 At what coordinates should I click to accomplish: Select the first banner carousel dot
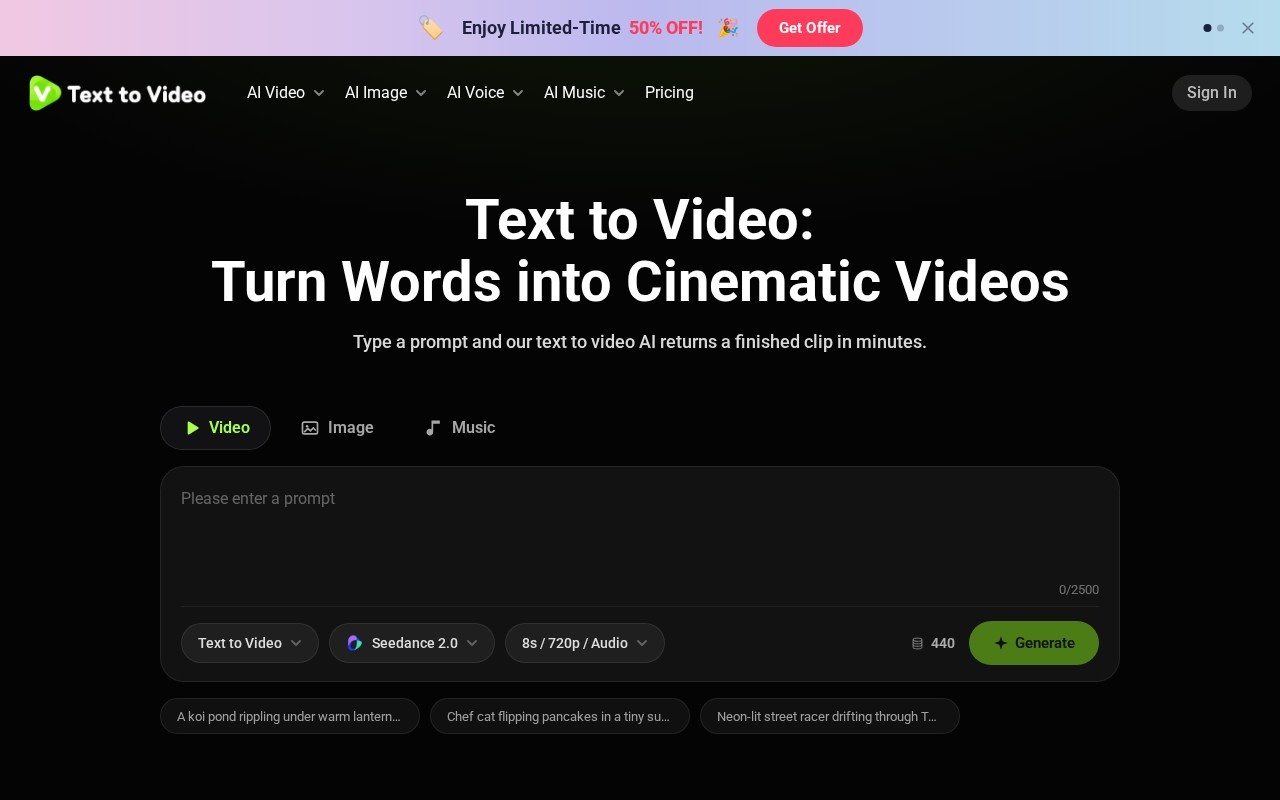(x=1208, y=28)
